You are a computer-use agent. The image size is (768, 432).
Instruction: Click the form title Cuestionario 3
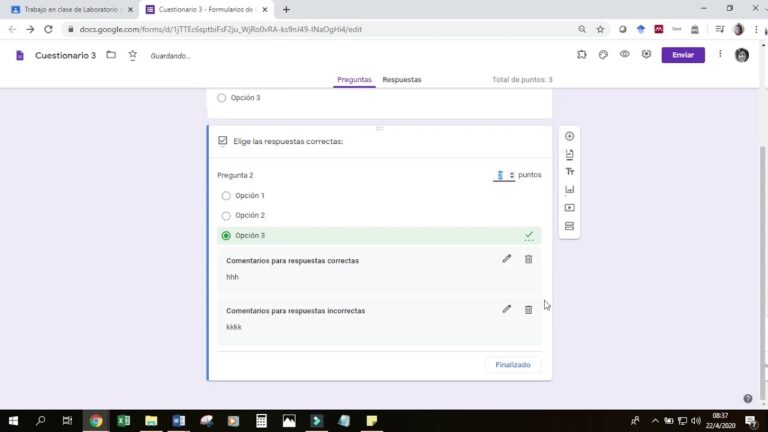tap(66, 55)
